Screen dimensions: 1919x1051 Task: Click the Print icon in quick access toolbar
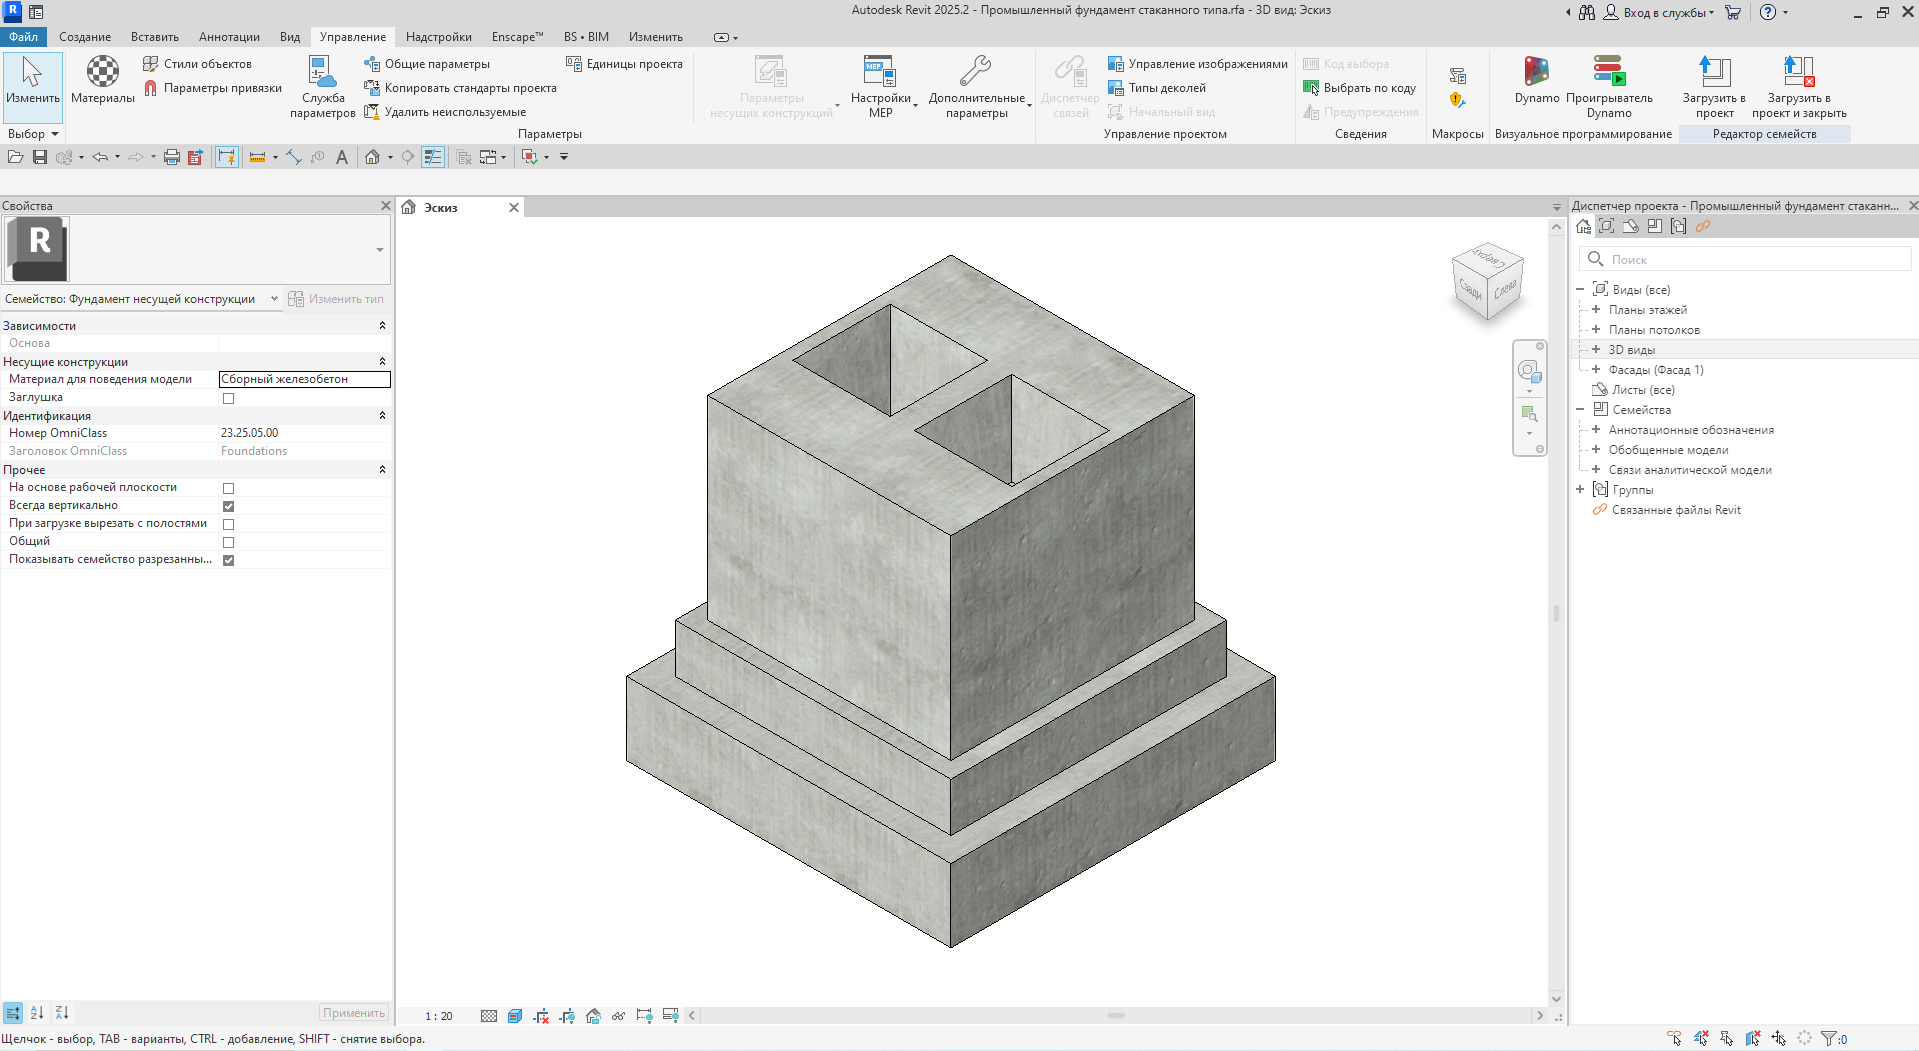tap(171, 157)
